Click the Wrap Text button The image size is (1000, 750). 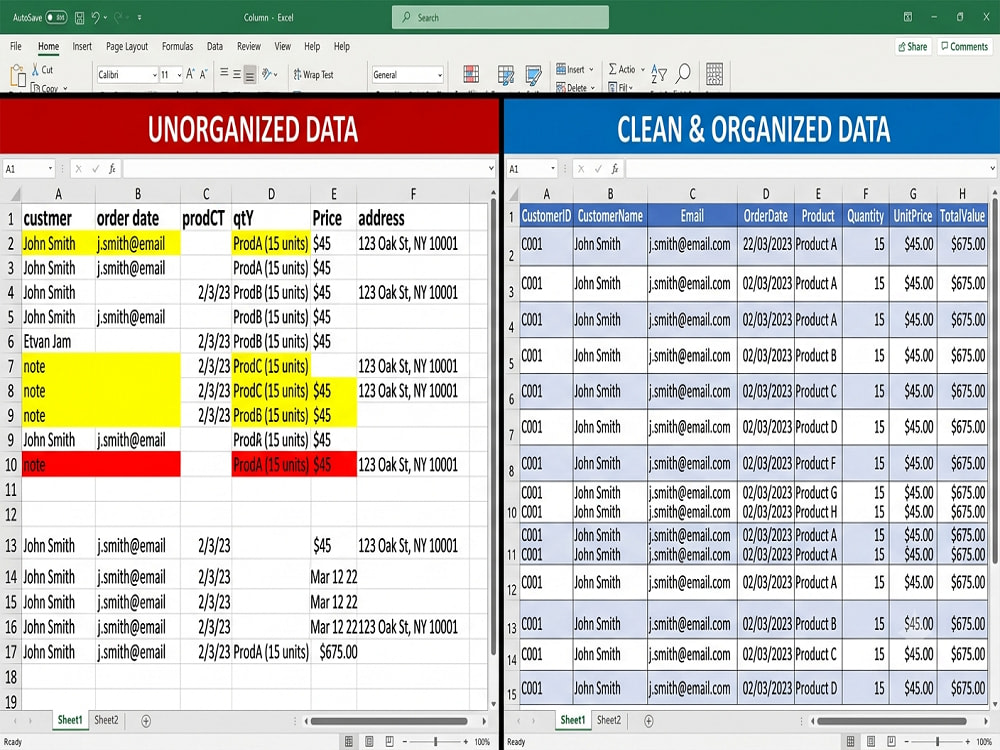313,75
